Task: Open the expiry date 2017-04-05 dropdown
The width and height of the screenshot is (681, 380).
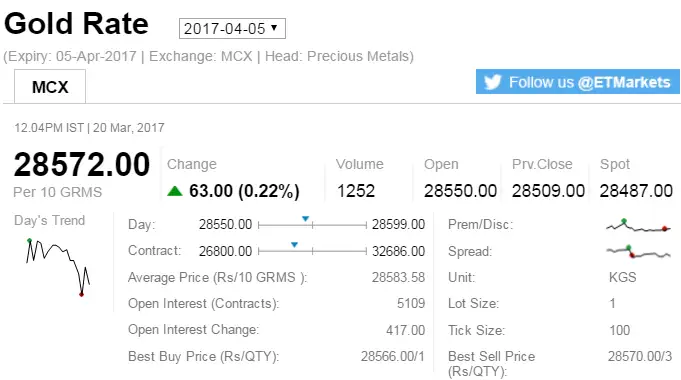Action: coord(232,29)
